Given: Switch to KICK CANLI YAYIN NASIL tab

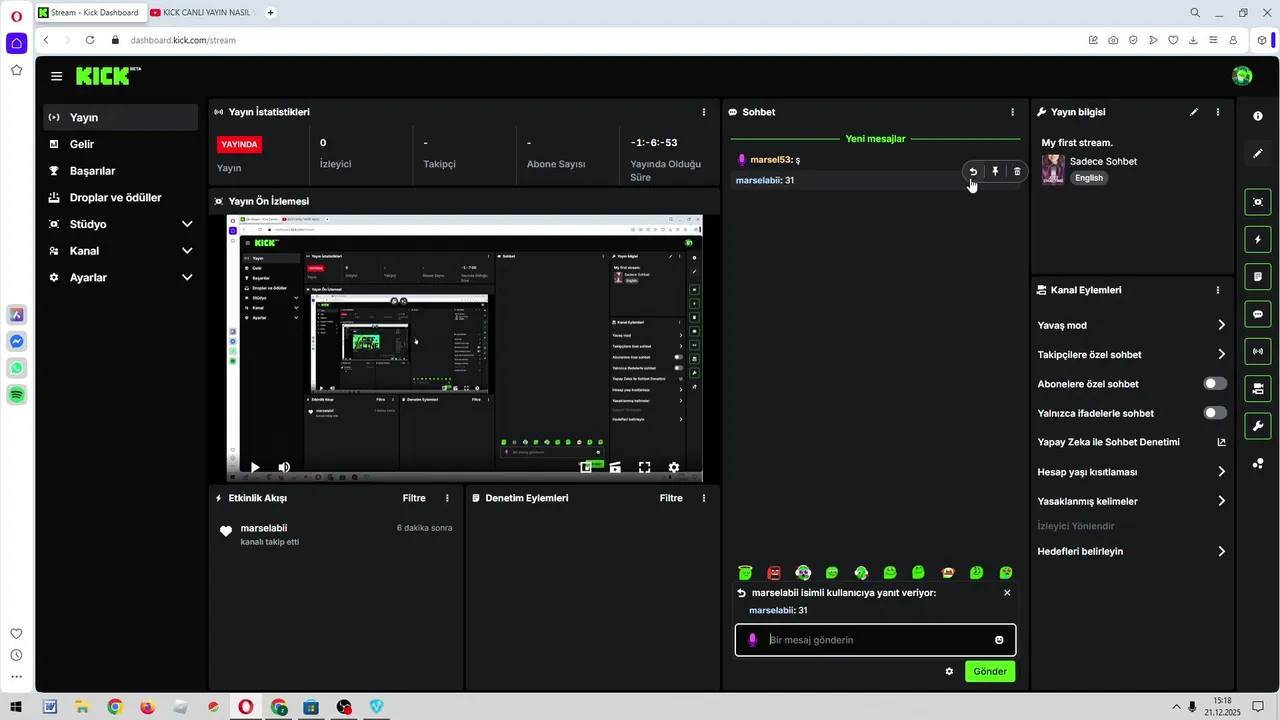Looking at the screenshot, I should tap(203, 12).
